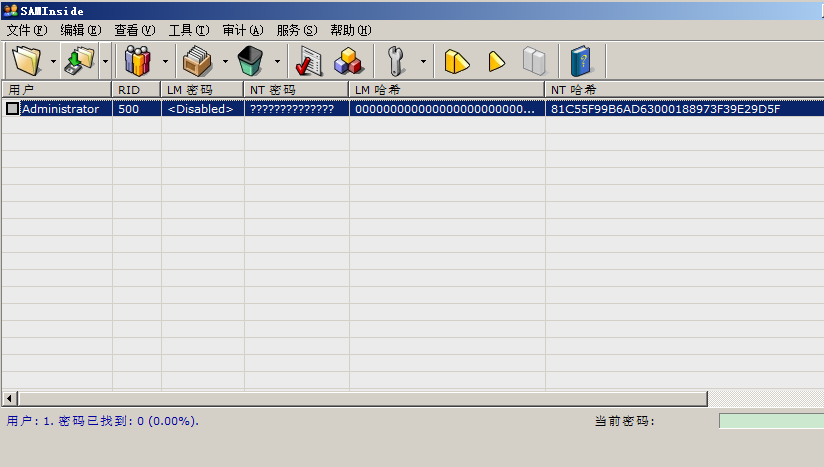
Task: Sort by the RID column header
Action: (x=136, y=90)
